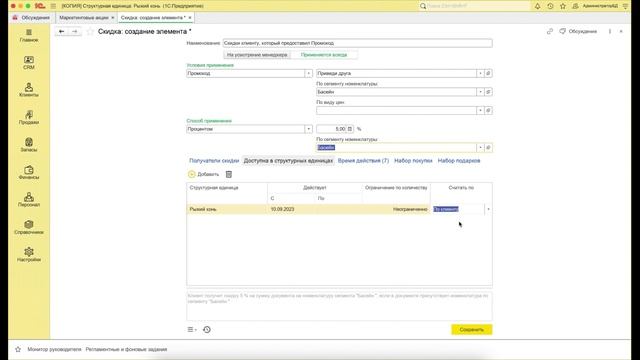This screenshot has width=640, height=360.
Task: Open calculator for the percent field
Action: tap(350, 129)
